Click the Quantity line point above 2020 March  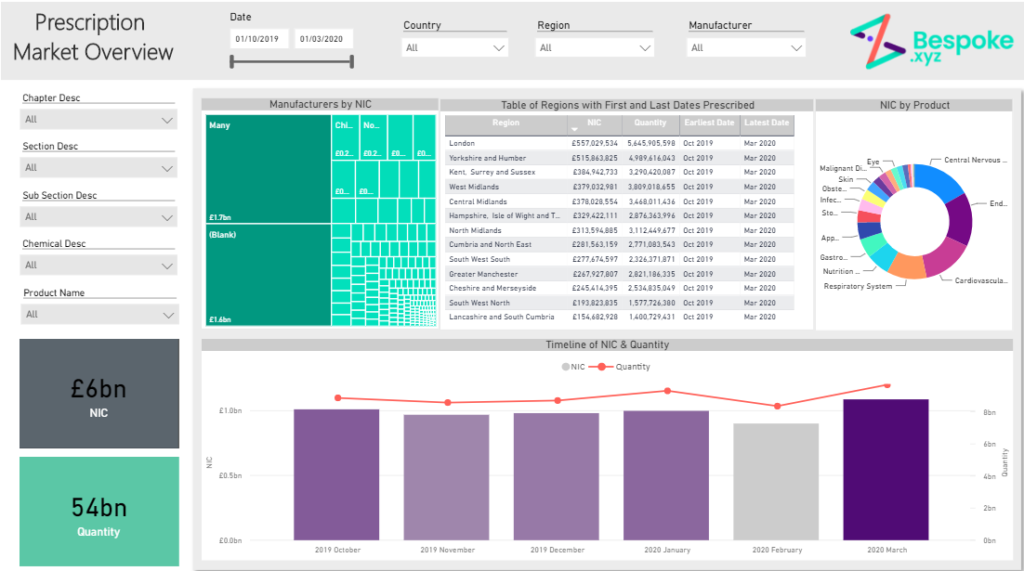coord(887,386)
